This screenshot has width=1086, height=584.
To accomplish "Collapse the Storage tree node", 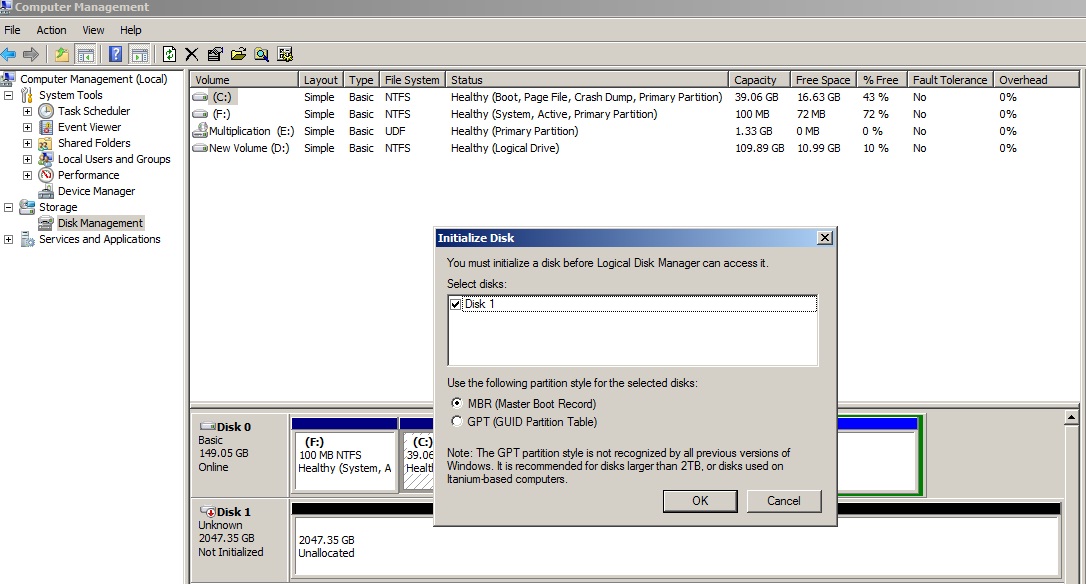I will click(x=8, y=207).
